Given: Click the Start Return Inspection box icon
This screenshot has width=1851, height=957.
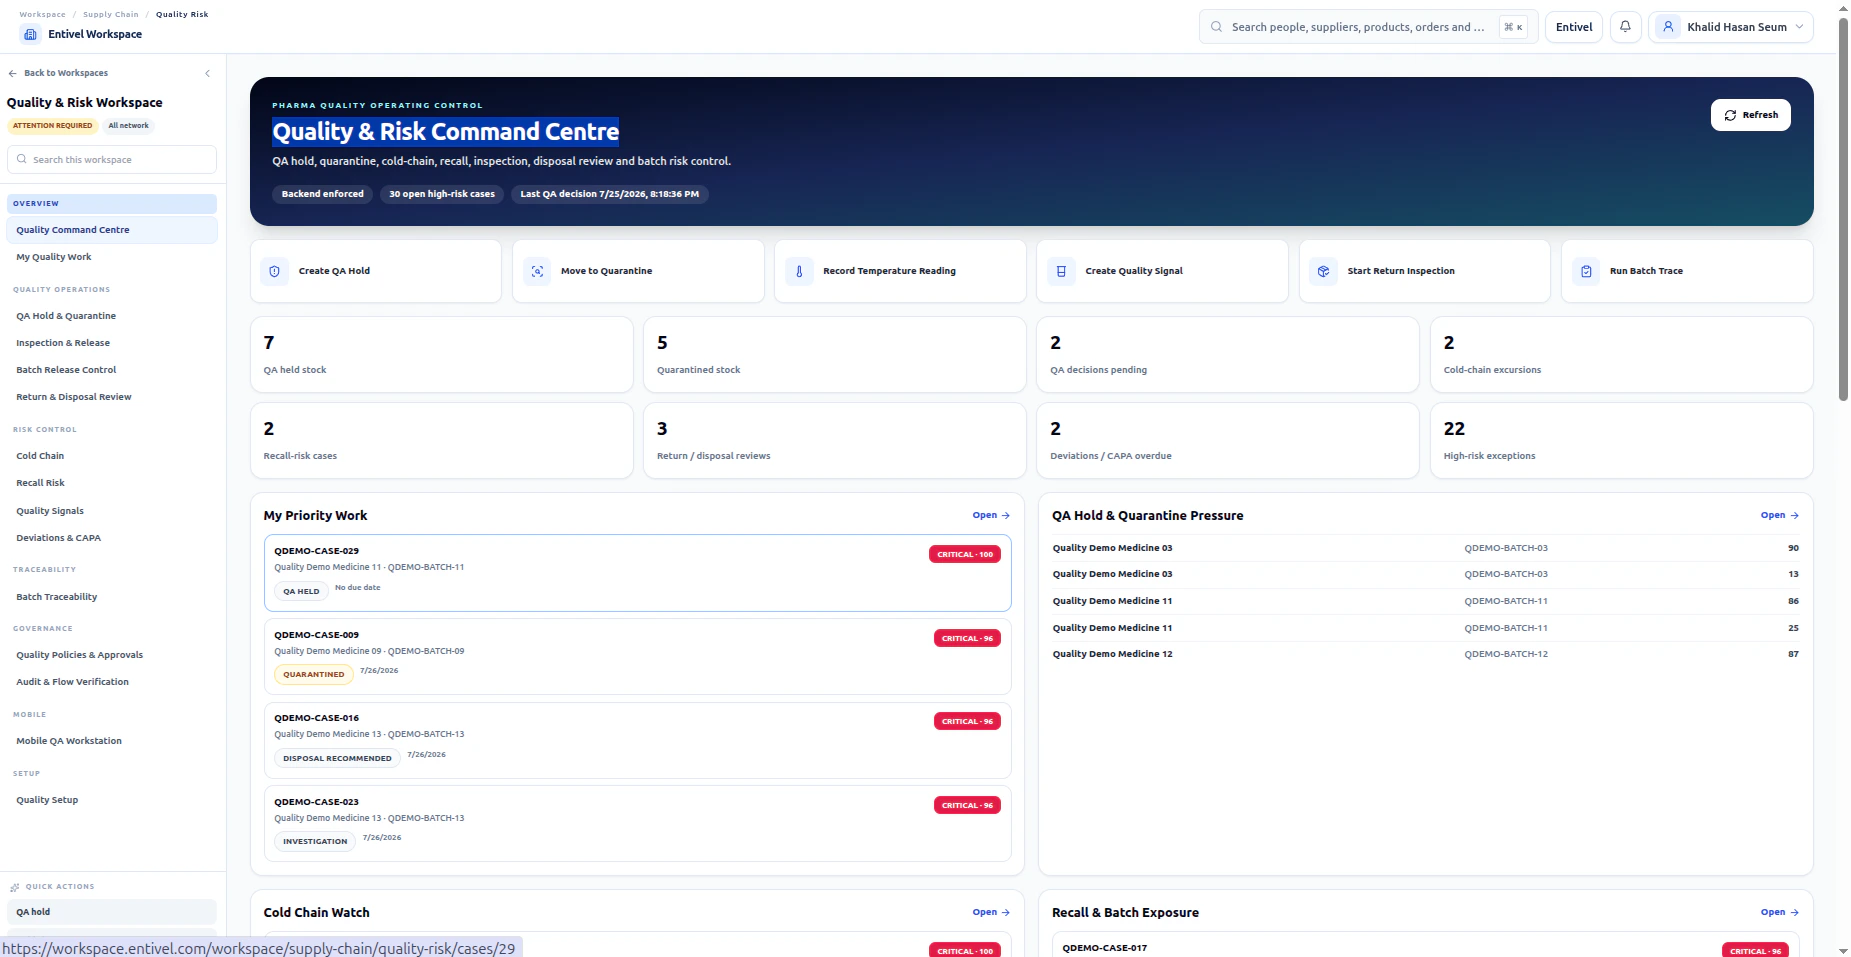Looking at the screenshot, I should click(x=1323, y=271).
